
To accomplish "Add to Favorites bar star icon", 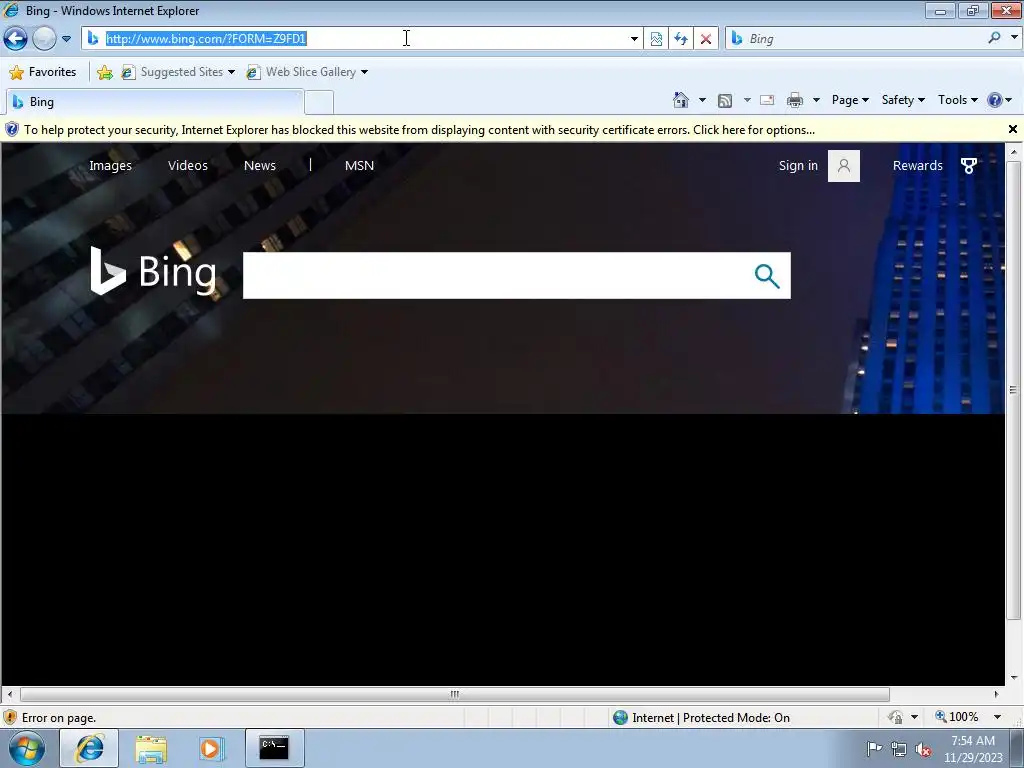I will [104, 72].
